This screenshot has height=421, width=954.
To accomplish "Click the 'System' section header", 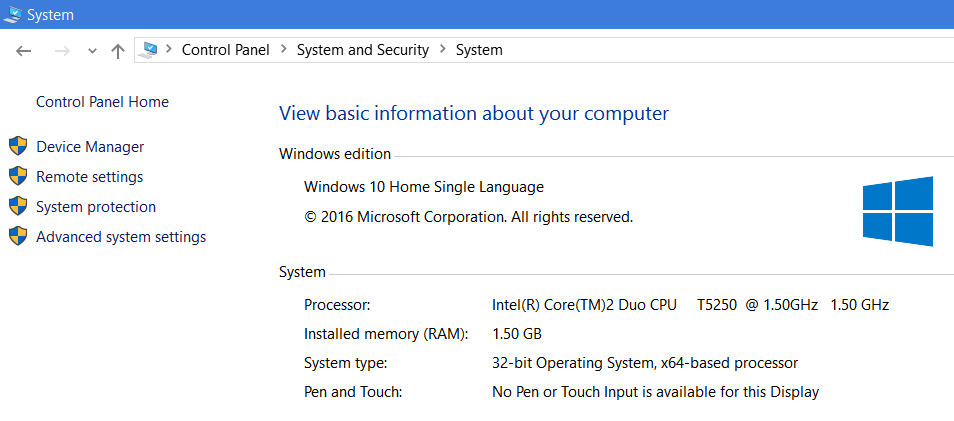I will click(x=302, y=272).
